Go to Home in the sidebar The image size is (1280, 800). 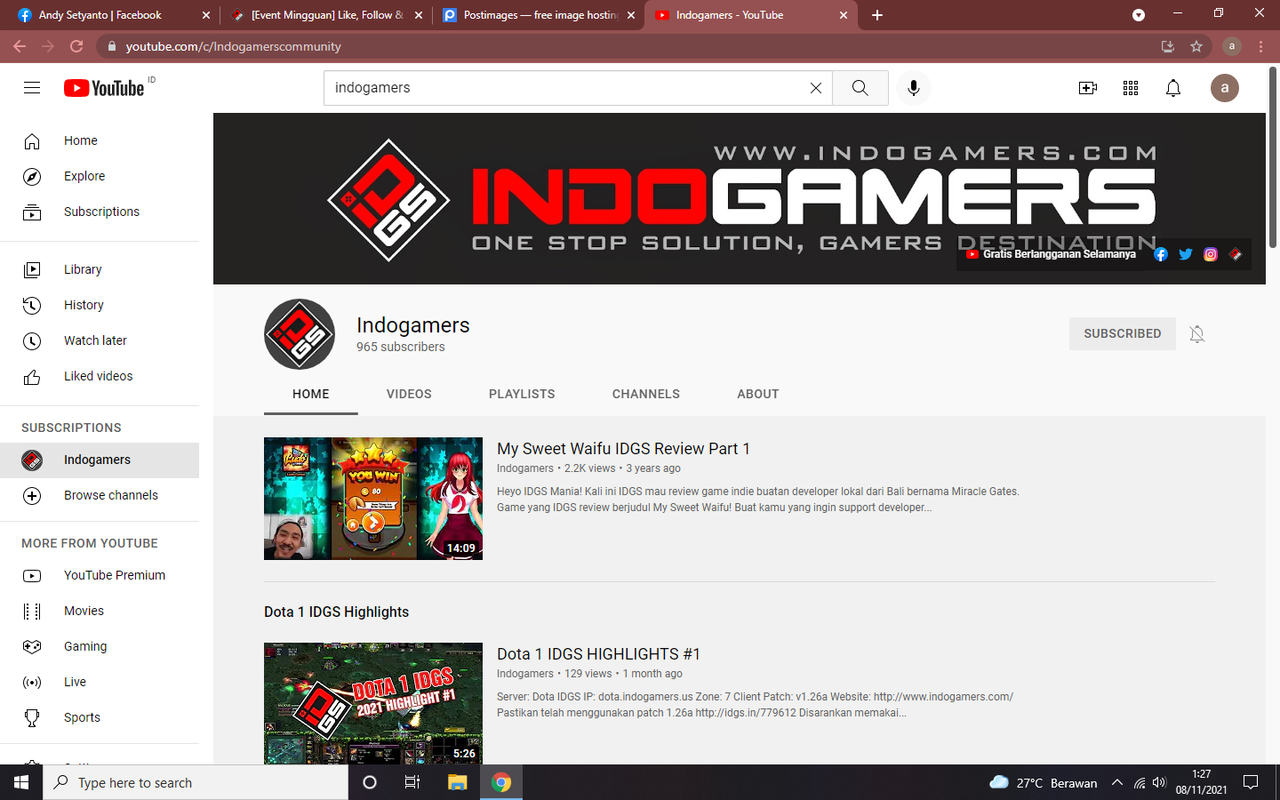(100, 141)
